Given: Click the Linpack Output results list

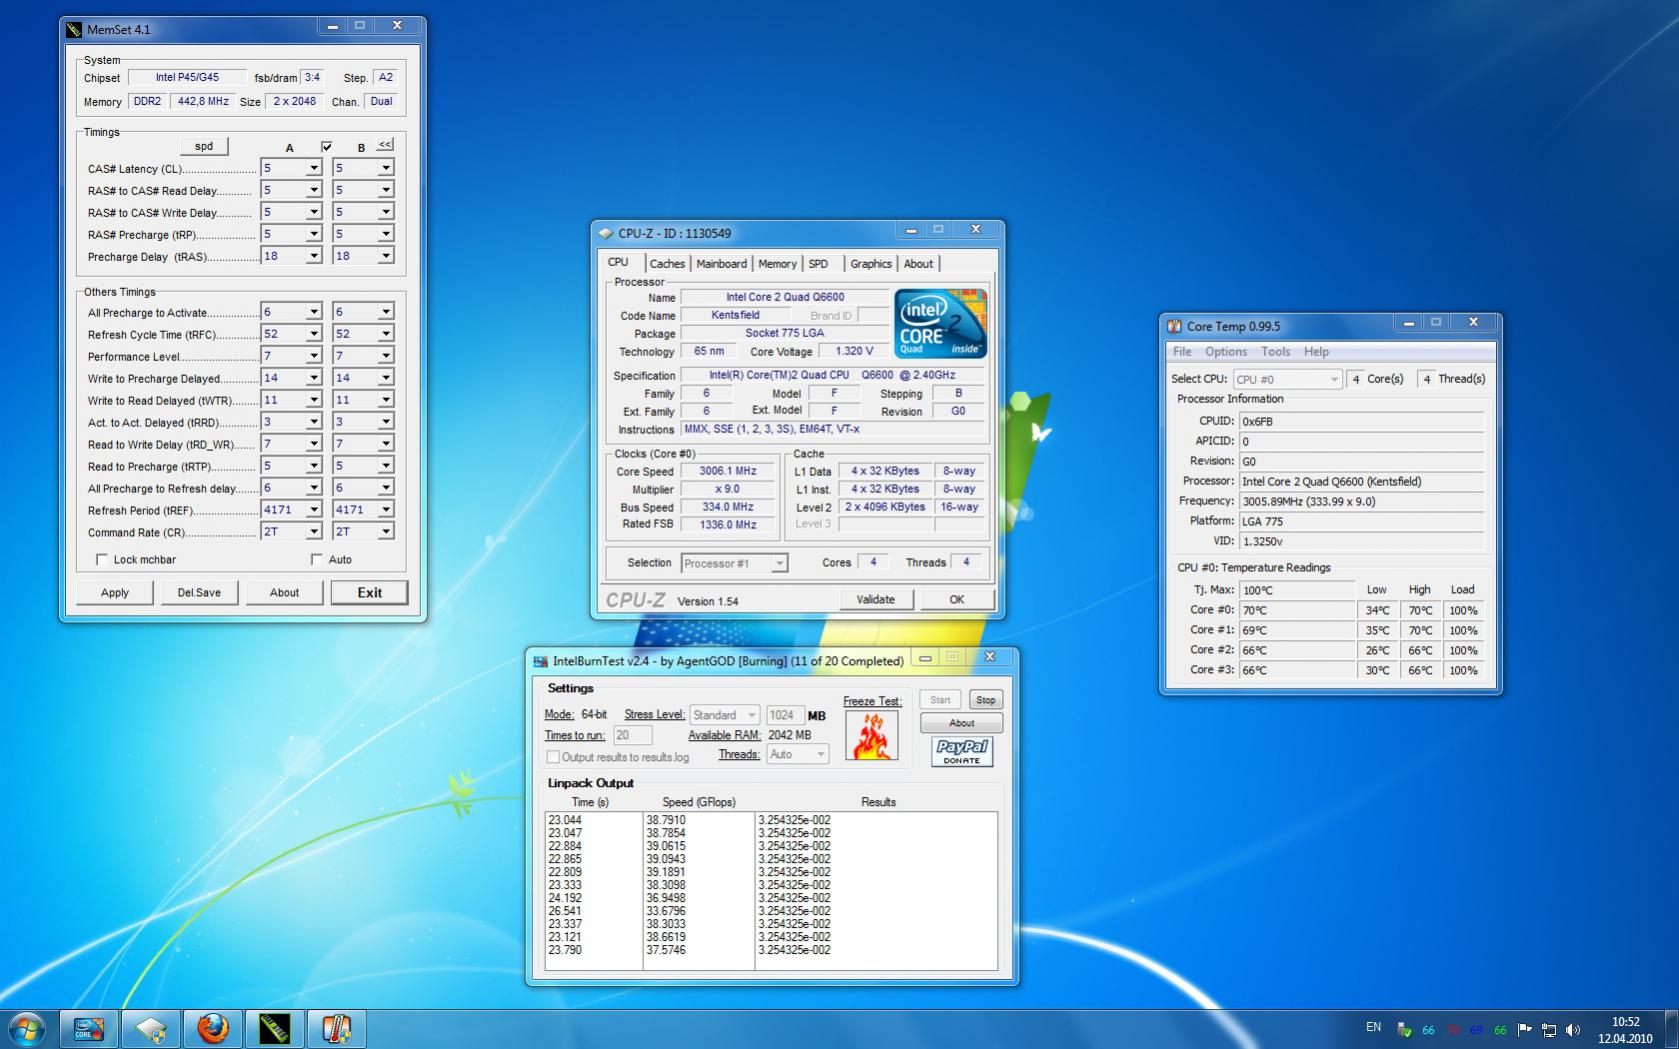Looking at the screenshot, I should [772, 890].
